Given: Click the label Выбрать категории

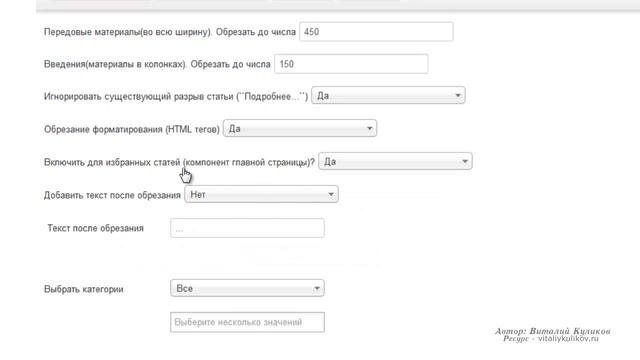Looking at the screenshot, I should pyautogui.click(x=84, y=289).
